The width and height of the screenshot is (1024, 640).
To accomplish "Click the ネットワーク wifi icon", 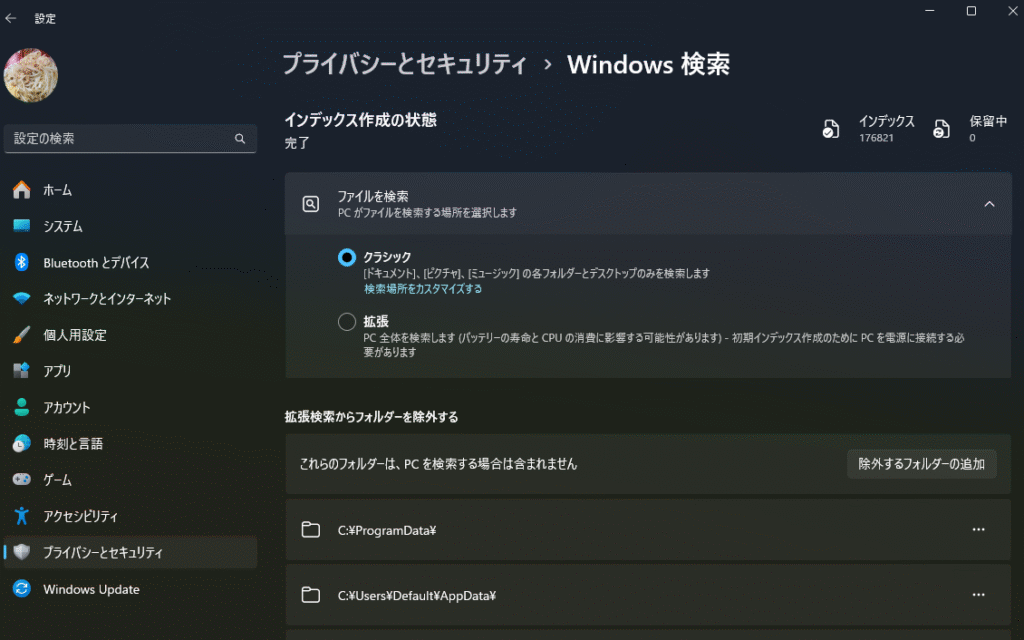I will (22, 298).
